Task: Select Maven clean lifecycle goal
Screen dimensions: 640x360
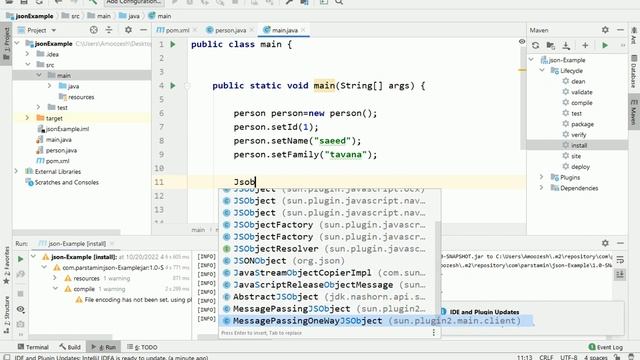Action: tap(578, 81)
